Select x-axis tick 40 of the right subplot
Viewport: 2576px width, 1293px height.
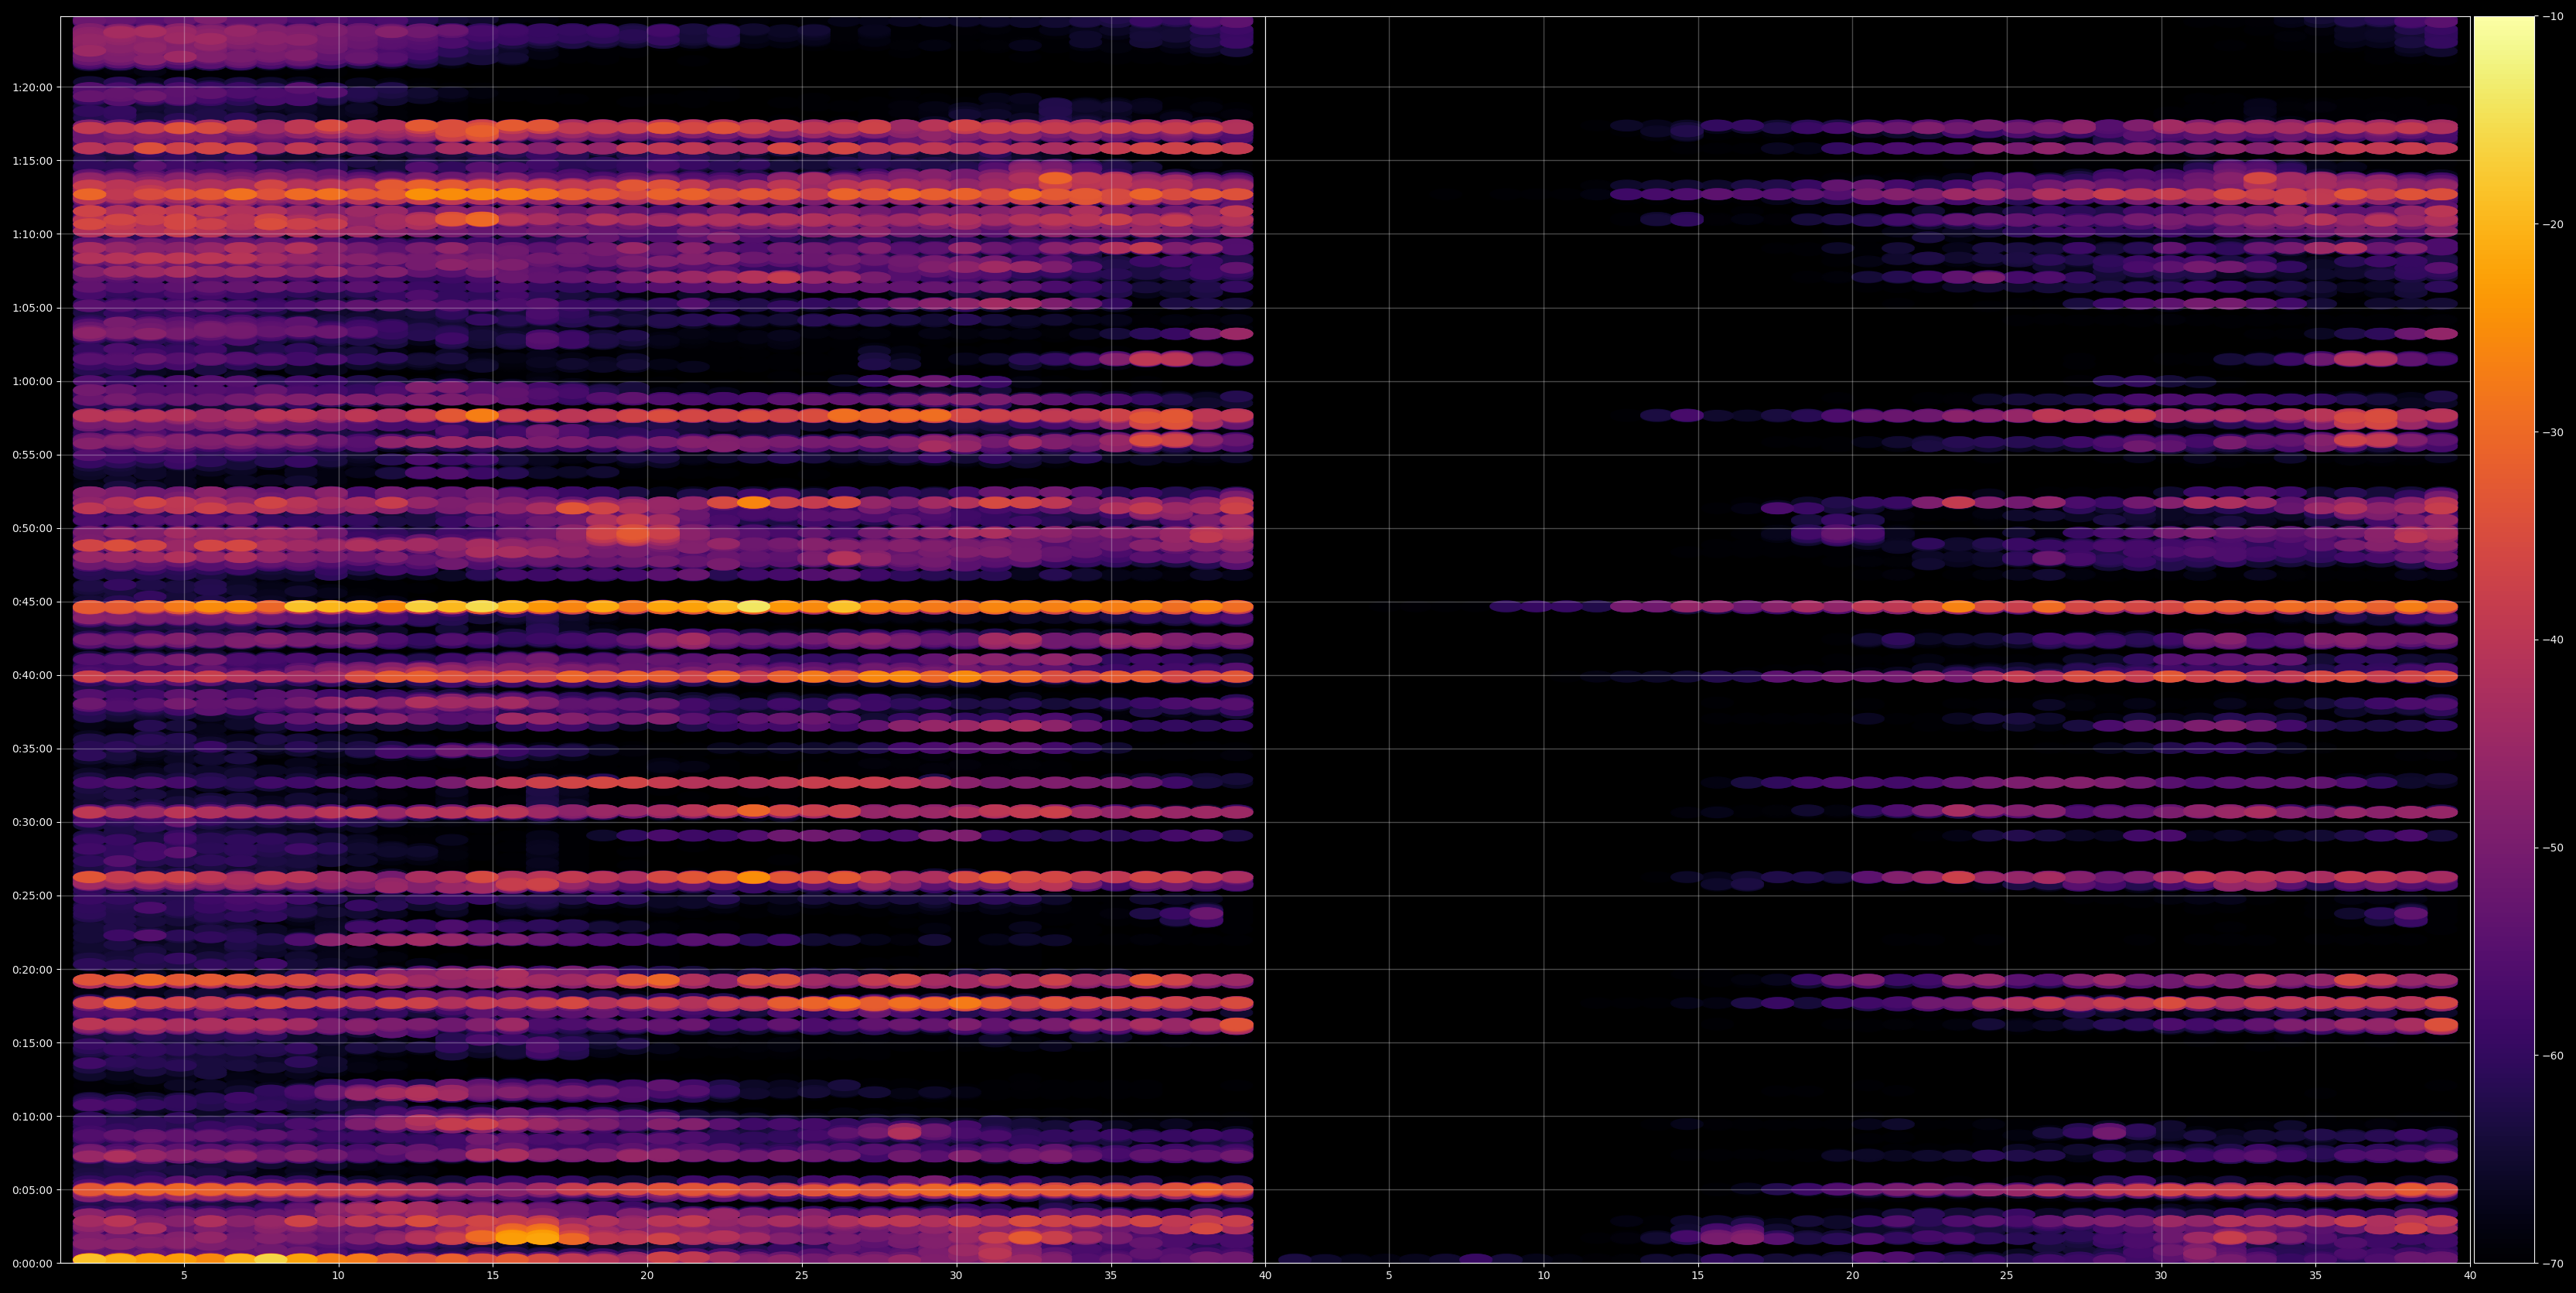click(x=2470, y=1276)
